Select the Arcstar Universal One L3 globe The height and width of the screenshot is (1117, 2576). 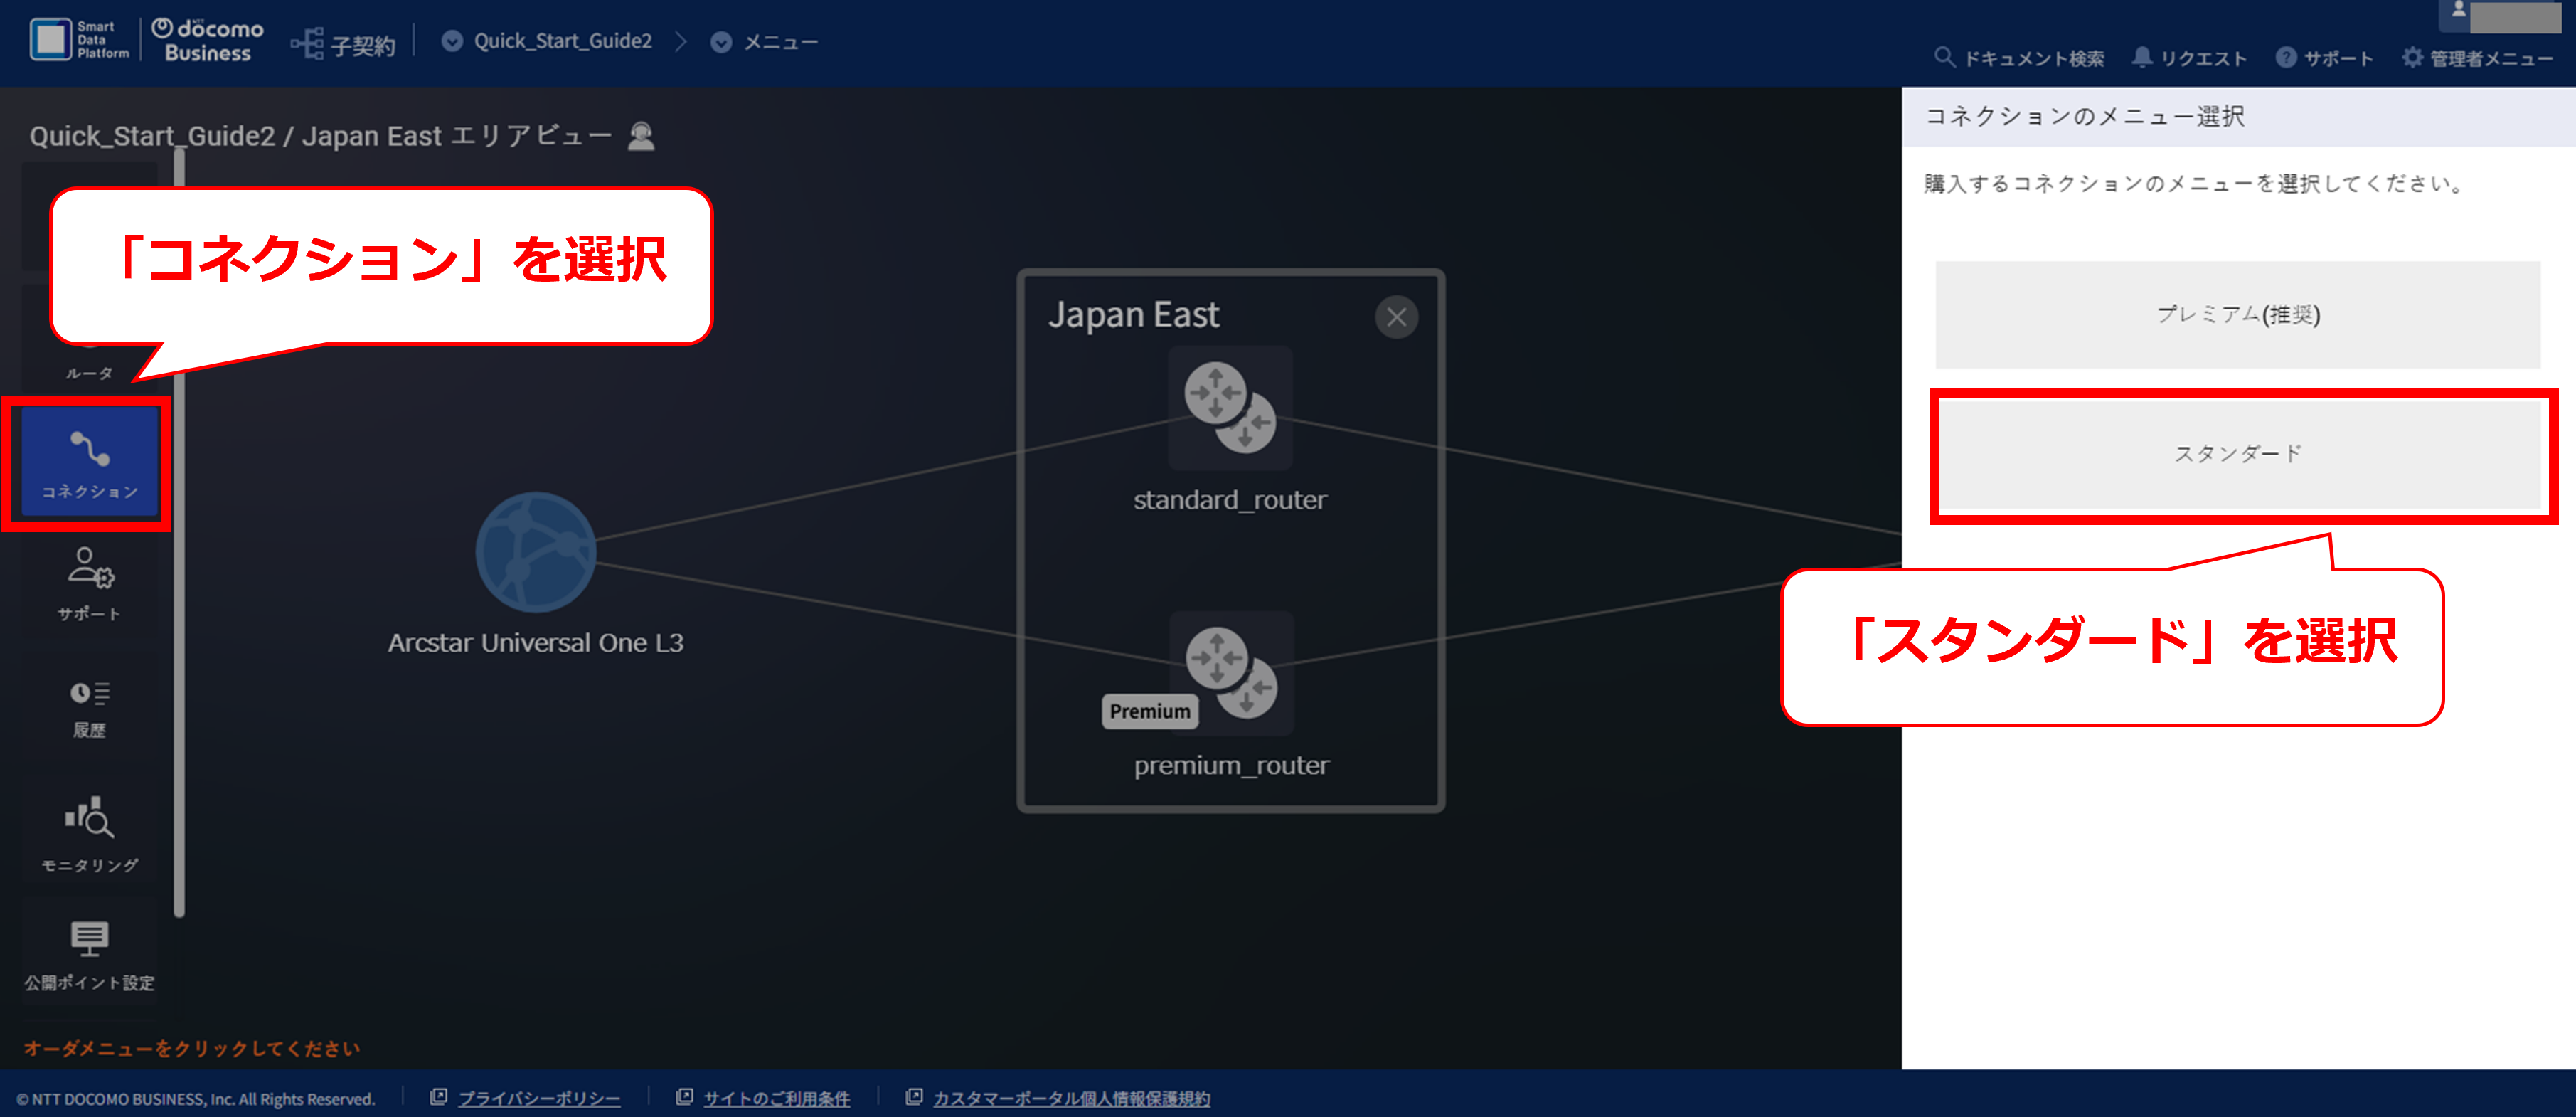click(535, 551)
